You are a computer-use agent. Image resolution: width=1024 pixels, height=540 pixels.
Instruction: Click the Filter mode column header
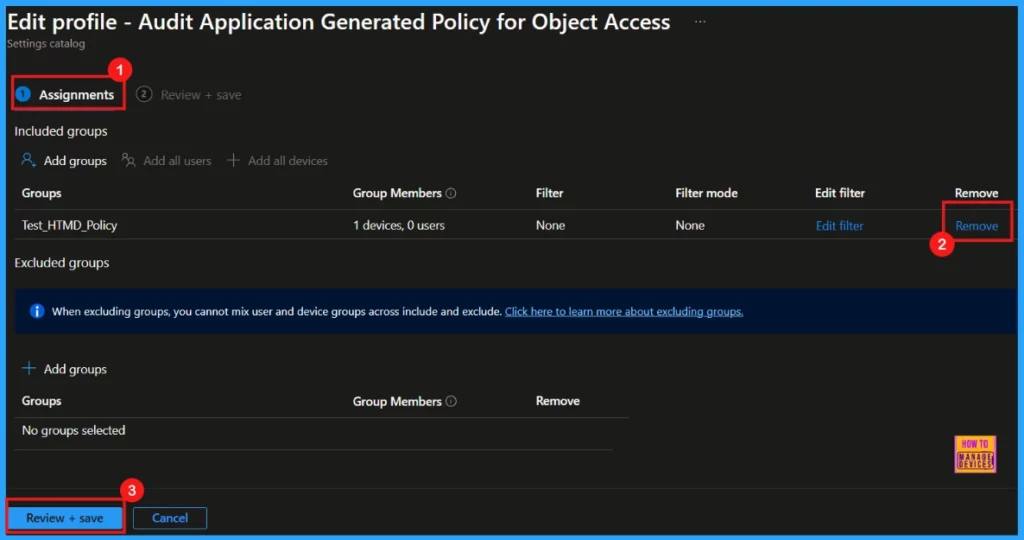click(706, 193)
